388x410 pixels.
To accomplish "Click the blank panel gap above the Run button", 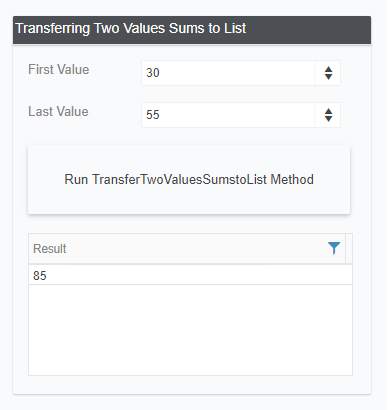I will (x=189, y=136).
